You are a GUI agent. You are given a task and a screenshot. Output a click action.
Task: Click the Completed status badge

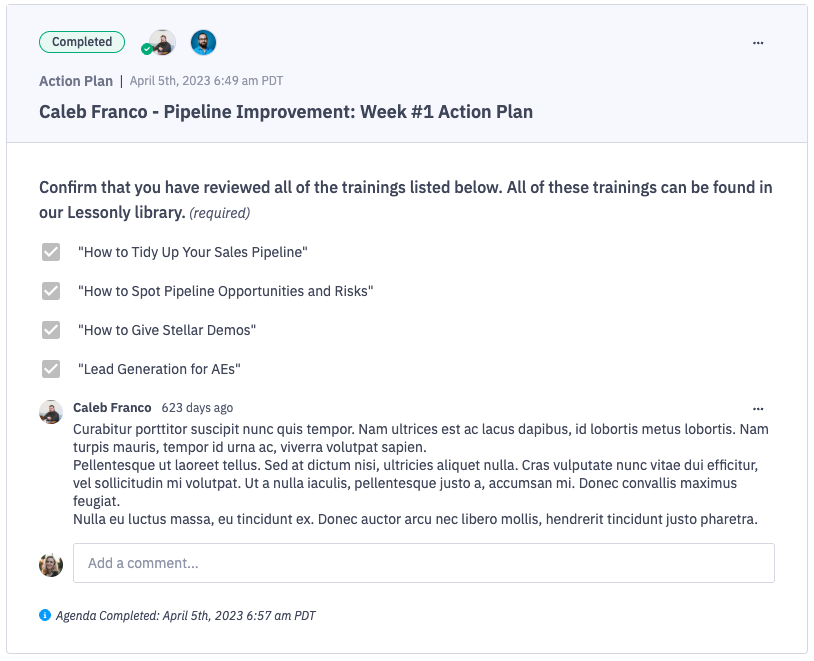(81, 42)
